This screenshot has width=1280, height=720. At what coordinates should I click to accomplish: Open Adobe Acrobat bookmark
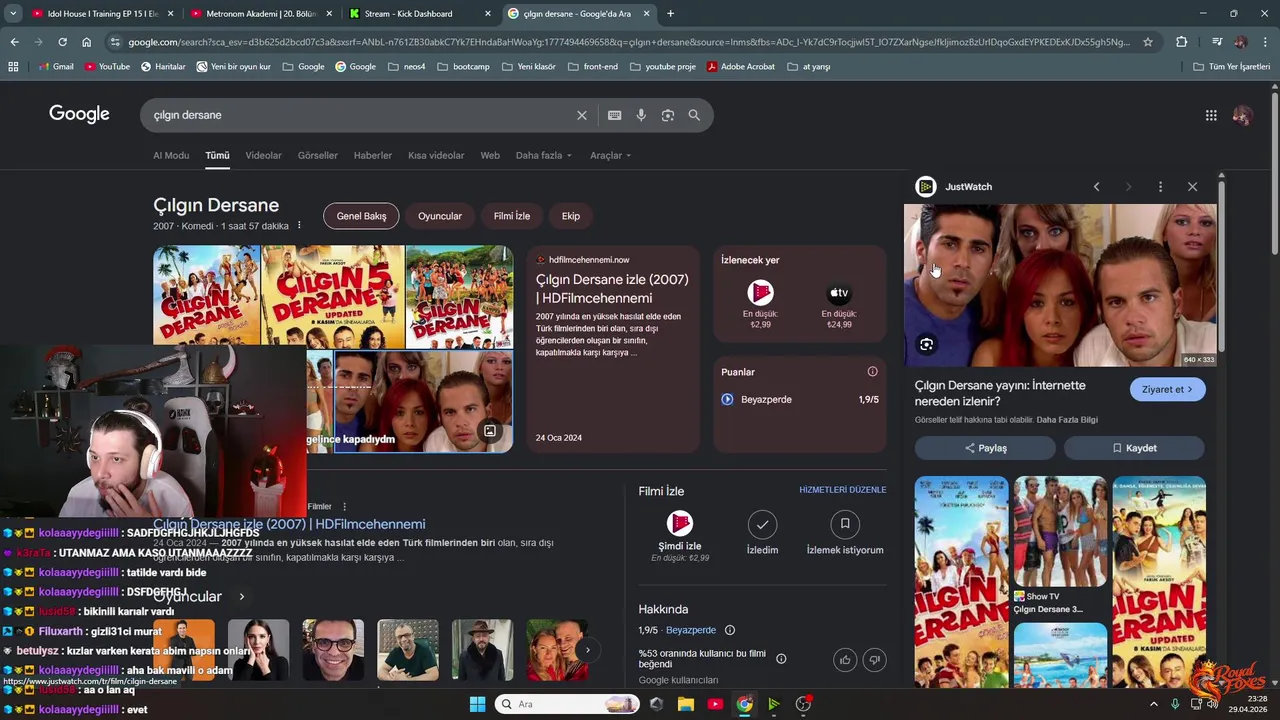coord(741,66)
